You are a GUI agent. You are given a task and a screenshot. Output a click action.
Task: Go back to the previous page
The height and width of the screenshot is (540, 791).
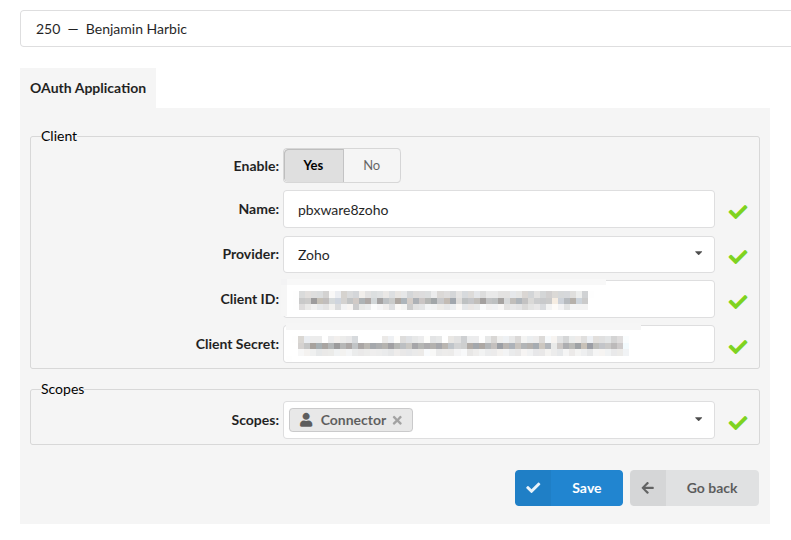pyautogui.click(x=694, y=488)
